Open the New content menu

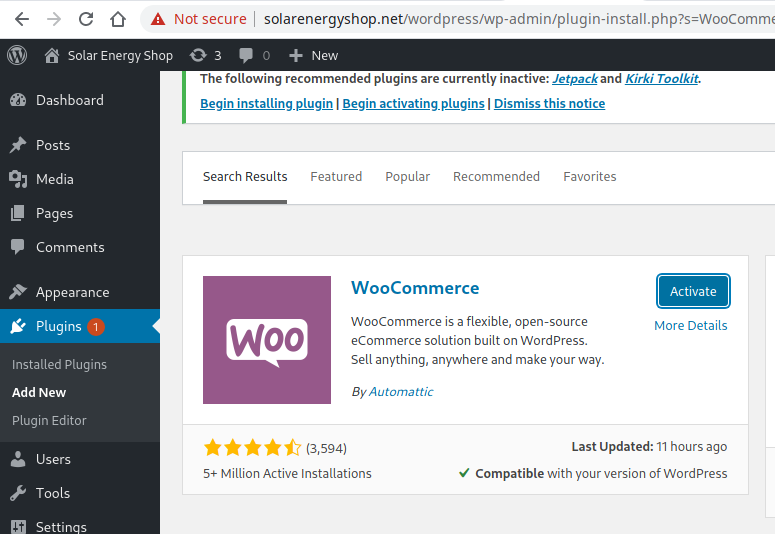click(x=313, y=55)
